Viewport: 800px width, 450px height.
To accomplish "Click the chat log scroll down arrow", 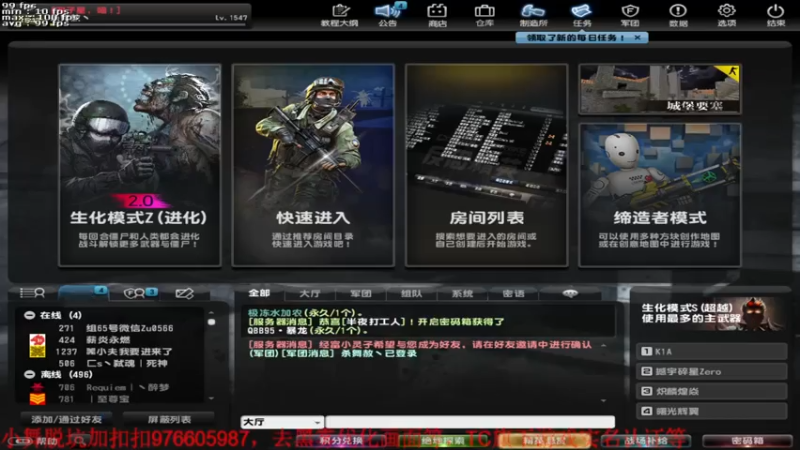I will (x=604, y=401).
